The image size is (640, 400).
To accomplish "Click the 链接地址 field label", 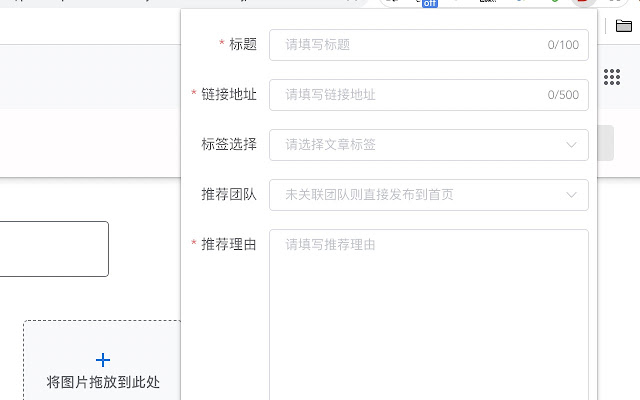I will pos(229,94).
